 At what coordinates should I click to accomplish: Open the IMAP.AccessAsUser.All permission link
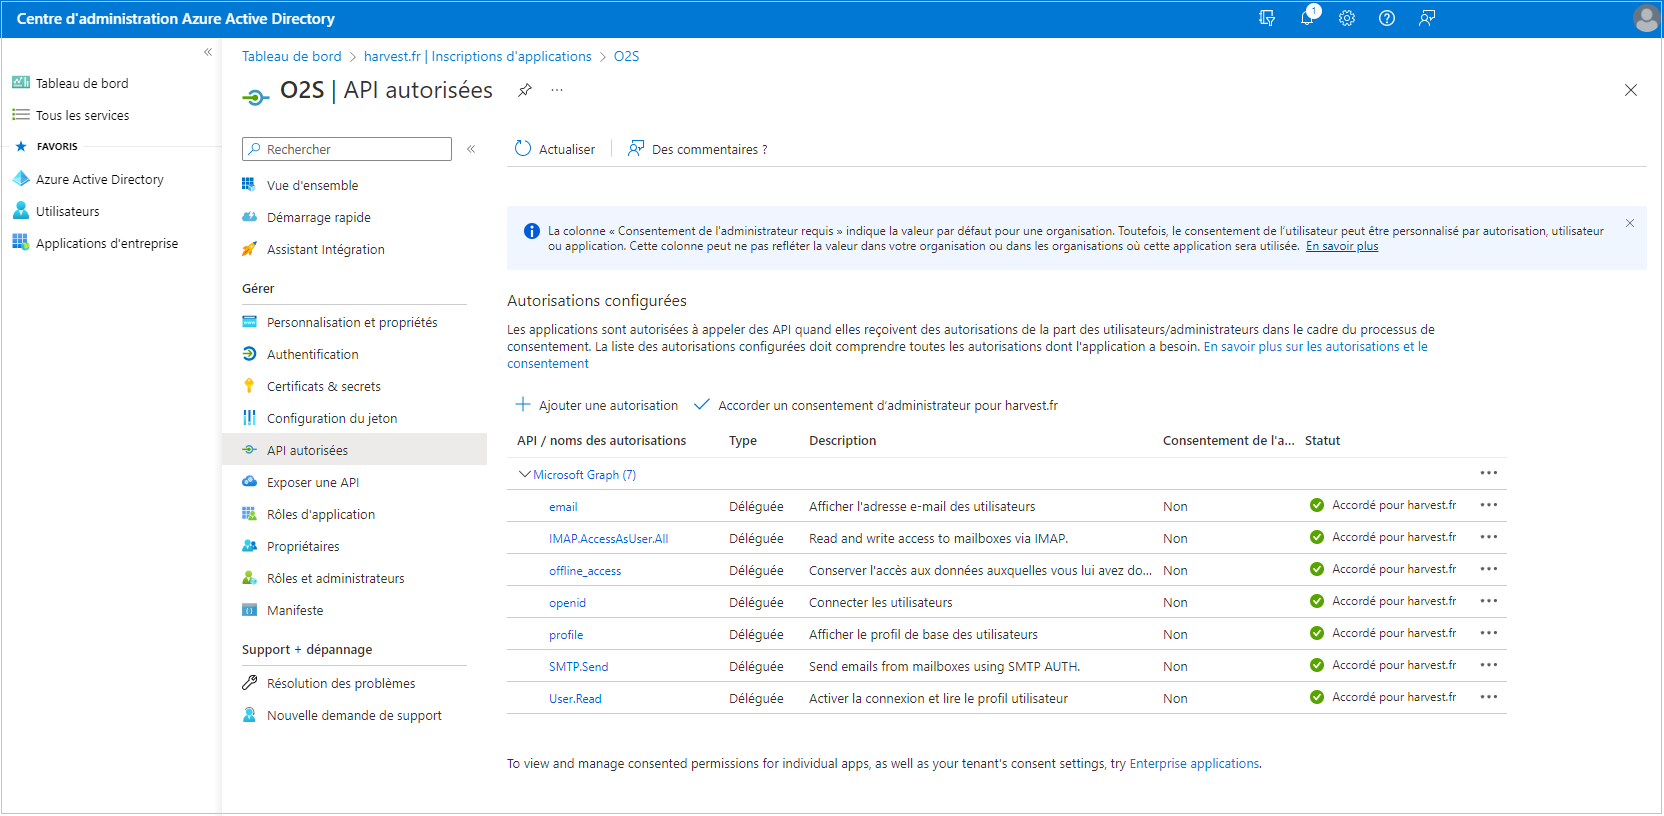(608, 539)
